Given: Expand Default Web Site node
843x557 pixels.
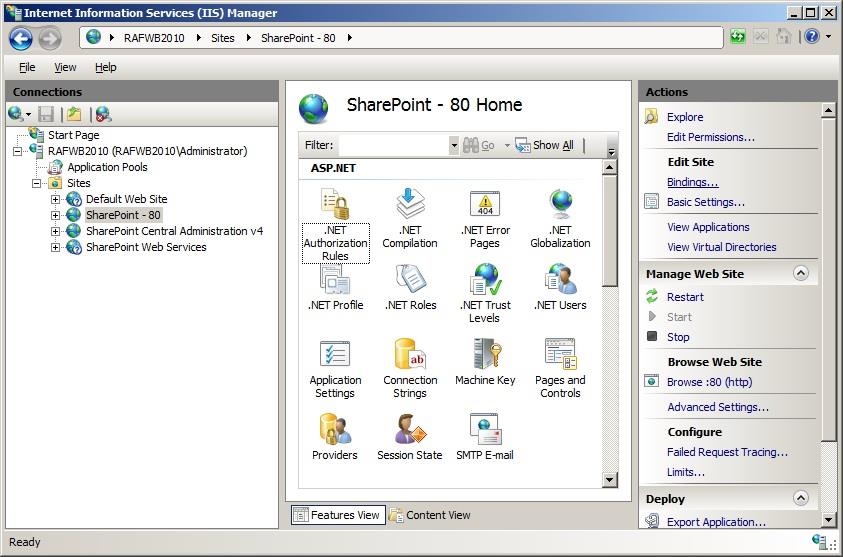Looking at the screenshot, I should [x=55, y=199].
